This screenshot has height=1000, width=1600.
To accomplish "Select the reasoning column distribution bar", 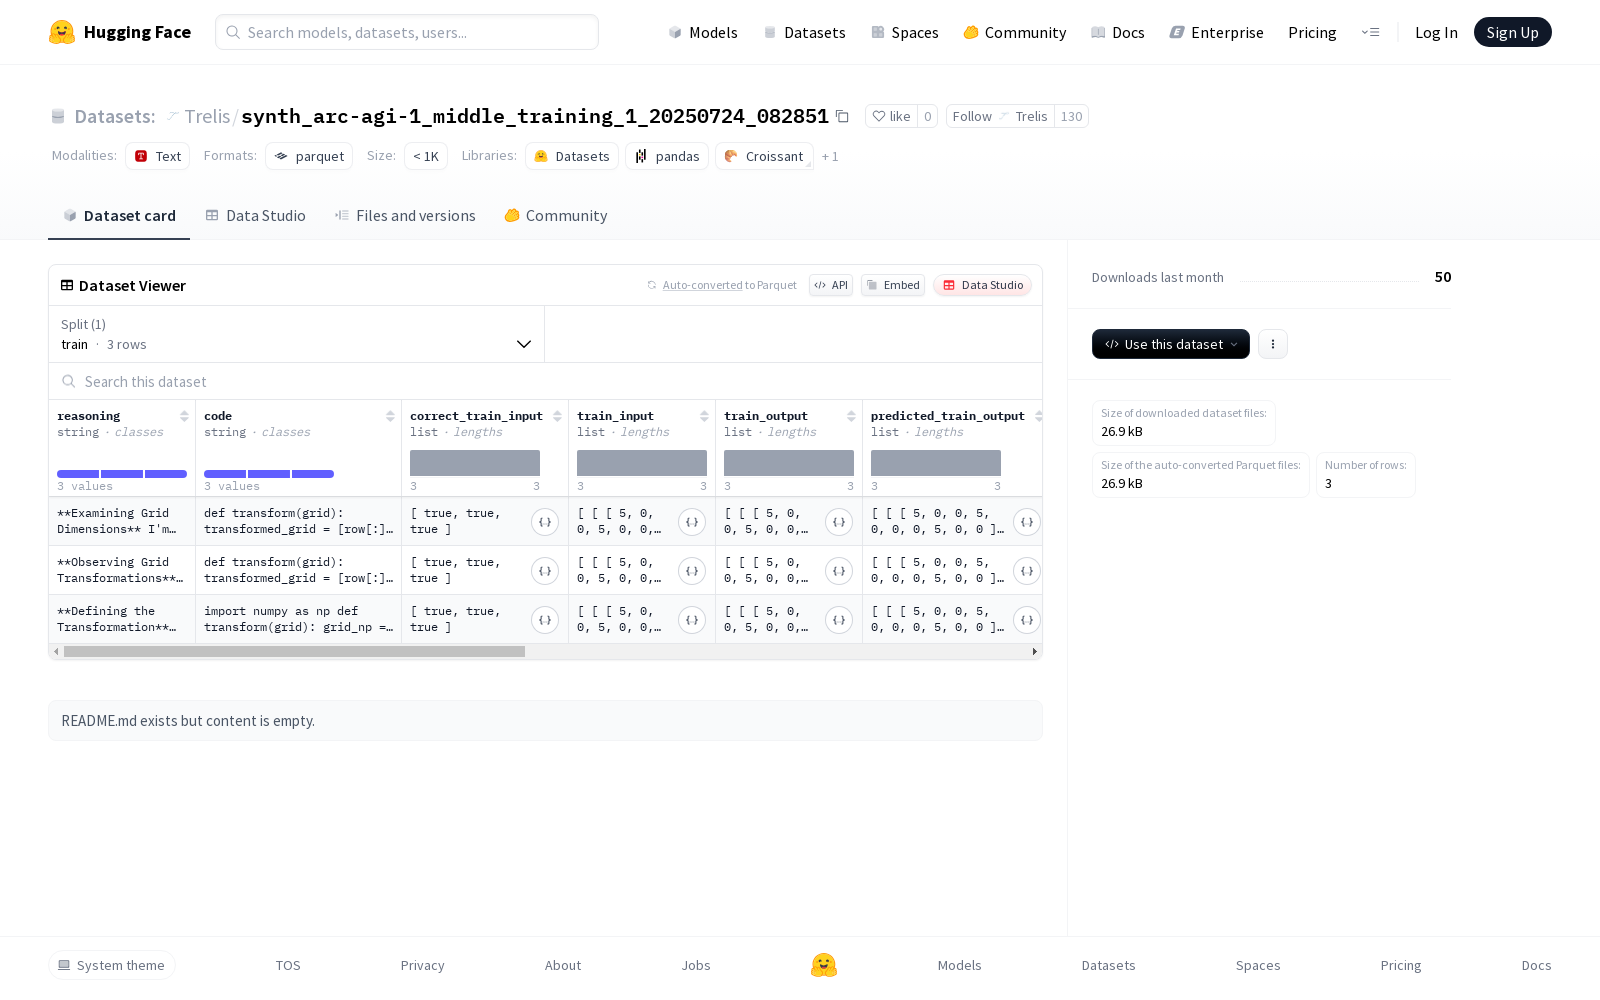I will coord(122,474).
